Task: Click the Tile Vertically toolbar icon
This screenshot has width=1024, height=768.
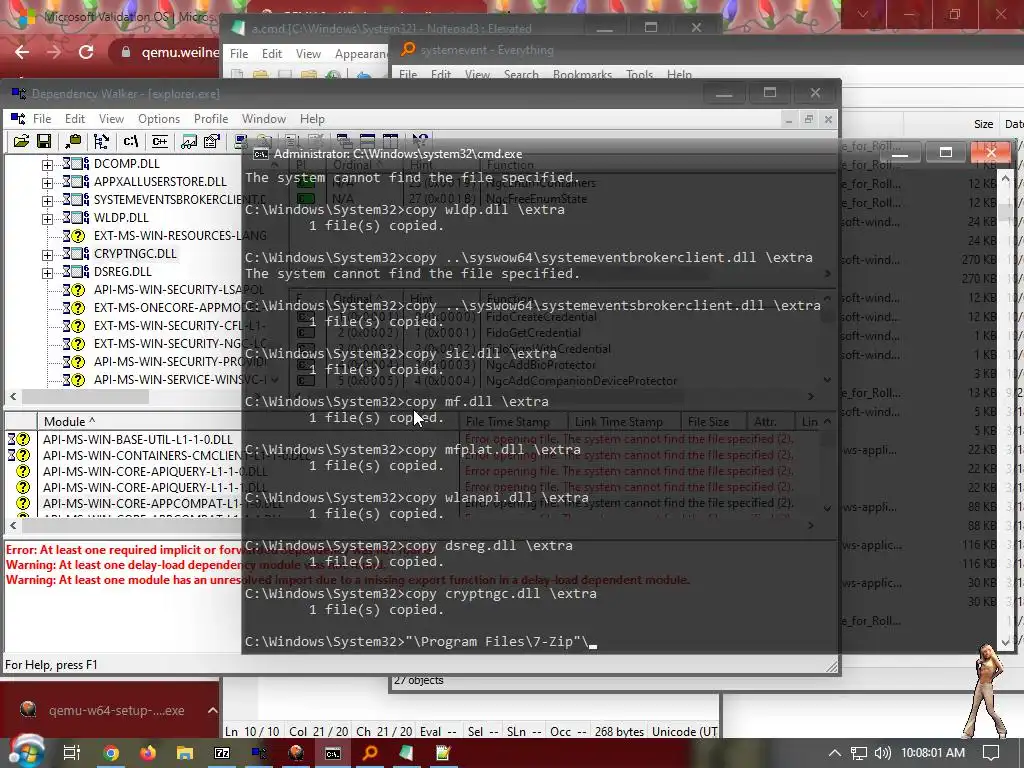Action: tap(390, 141)
